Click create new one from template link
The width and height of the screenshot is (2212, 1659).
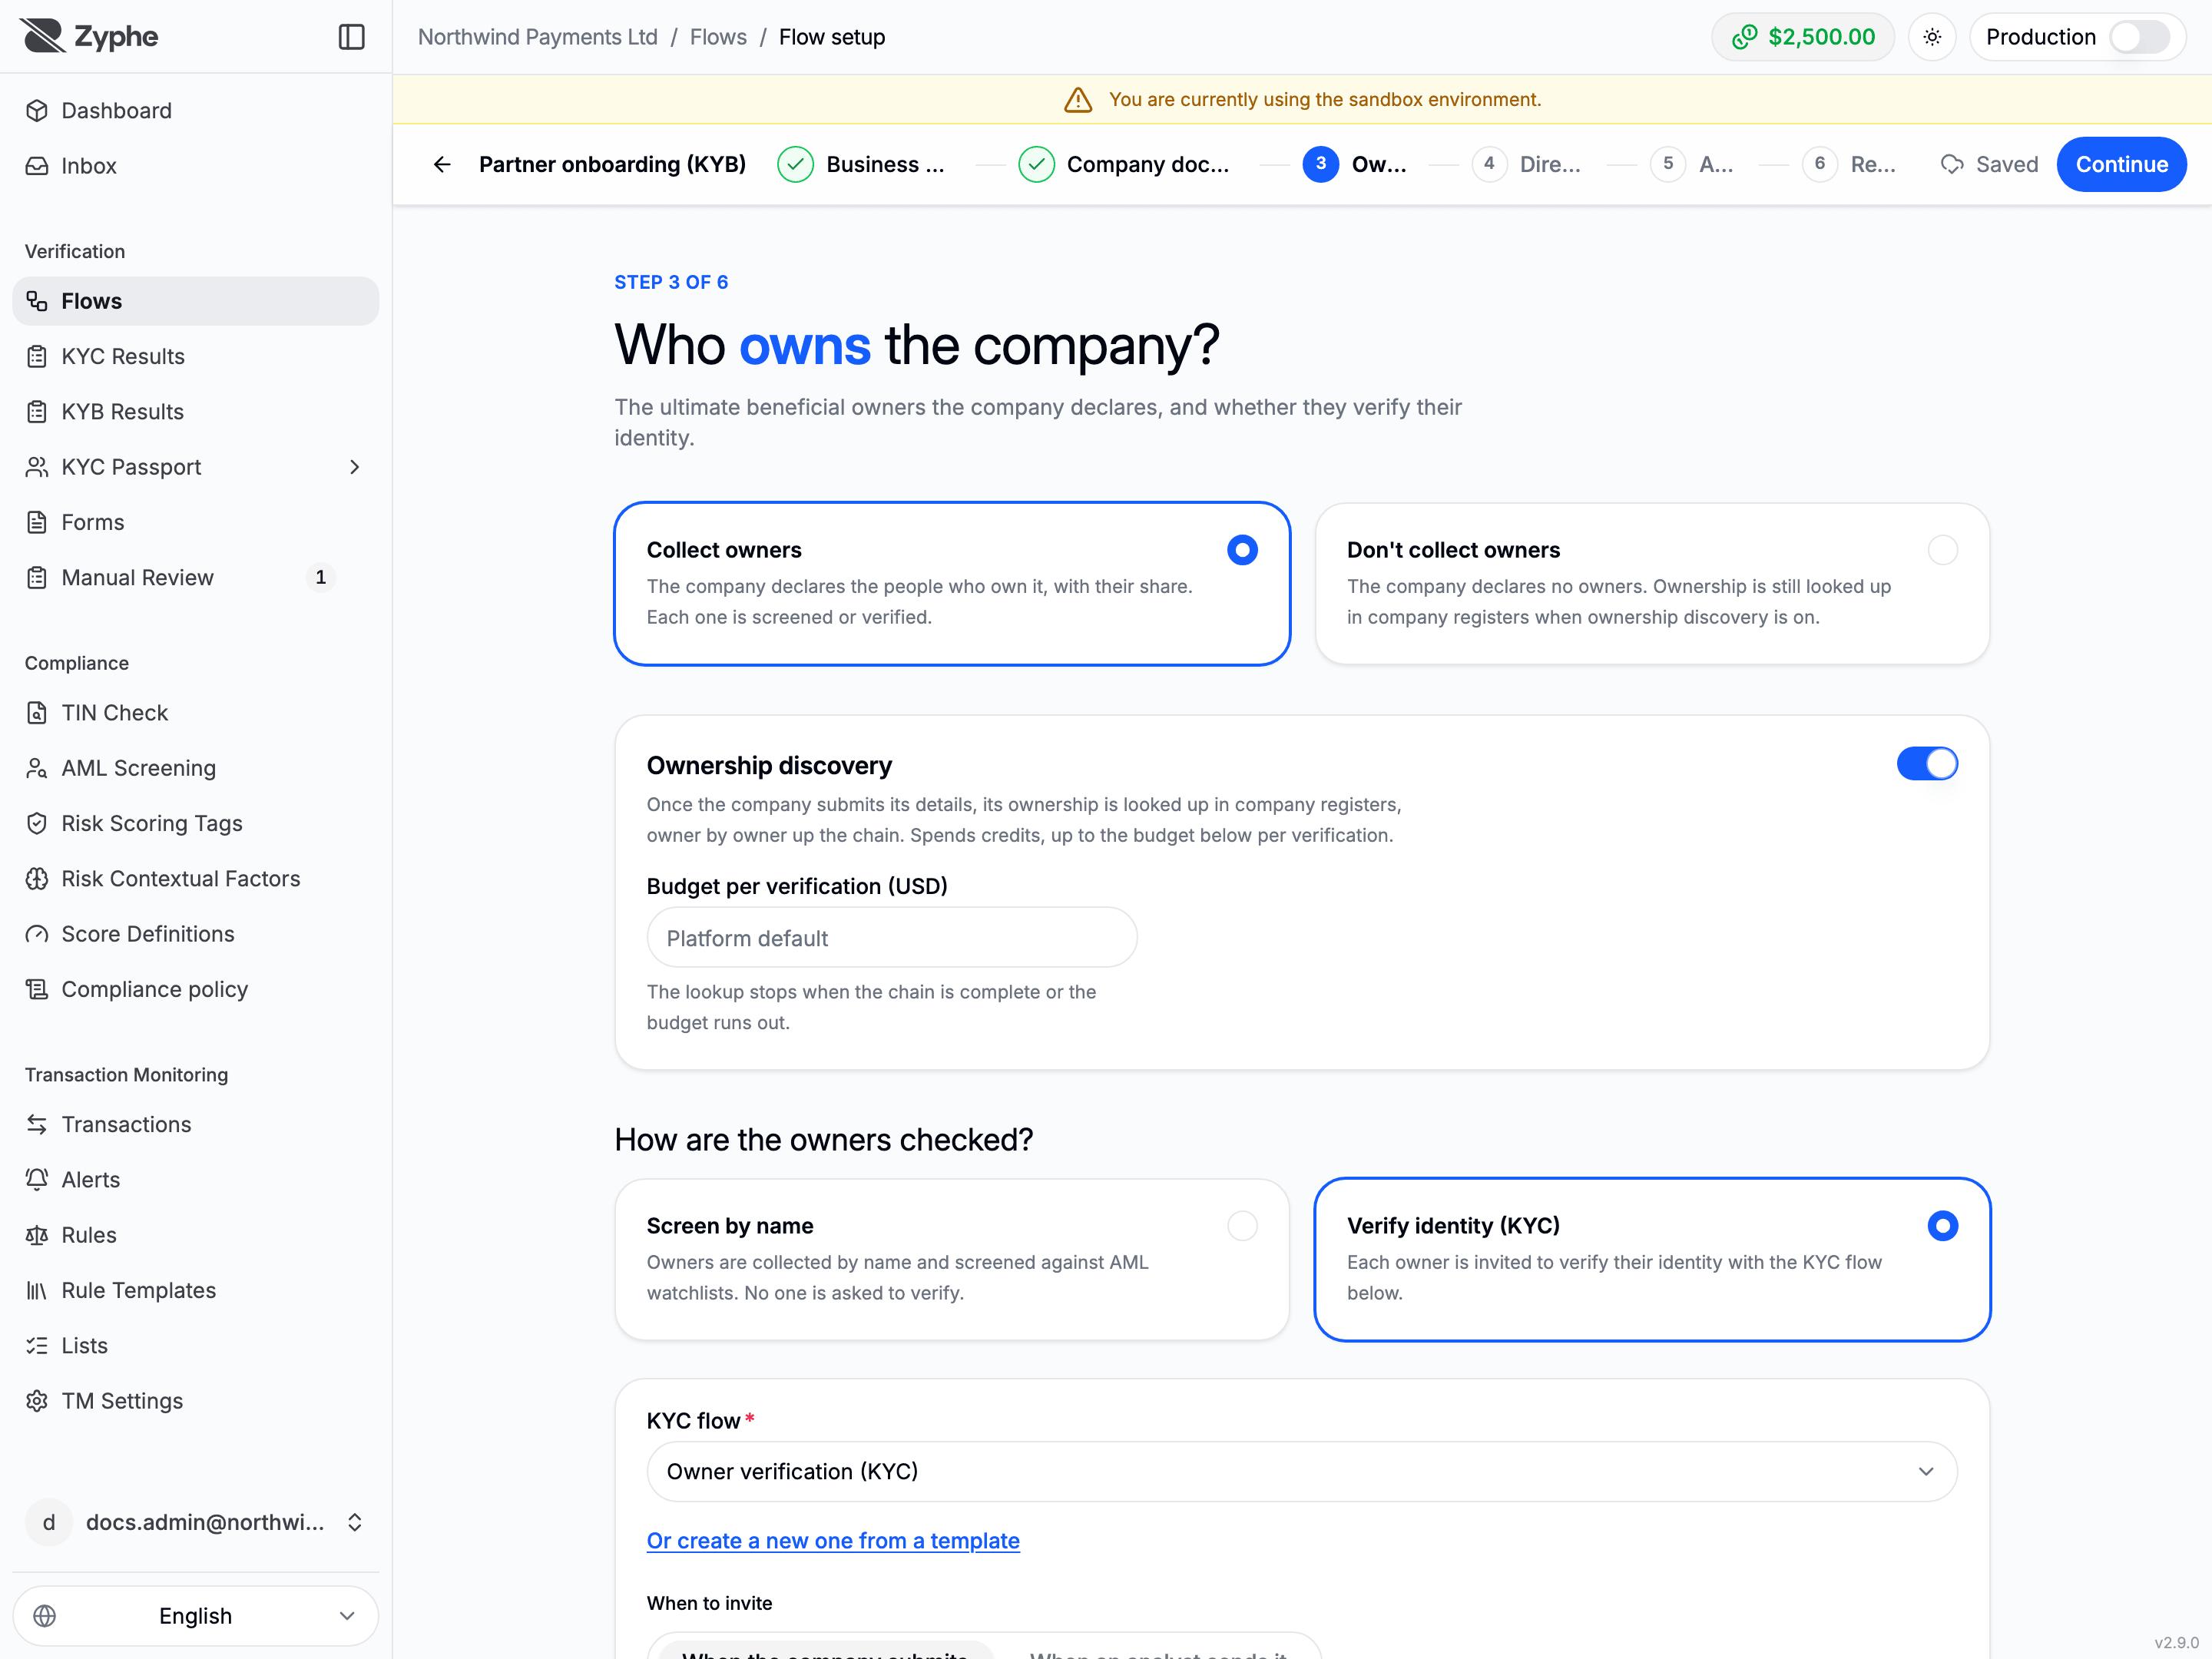(x=833, y=1541)
